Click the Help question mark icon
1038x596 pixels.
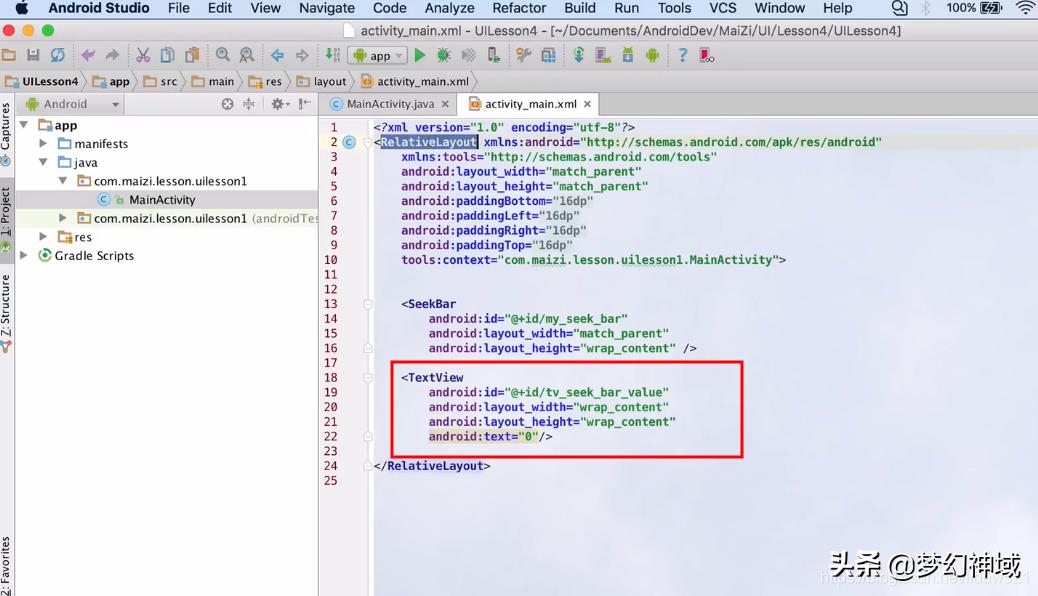pos(683,56)
